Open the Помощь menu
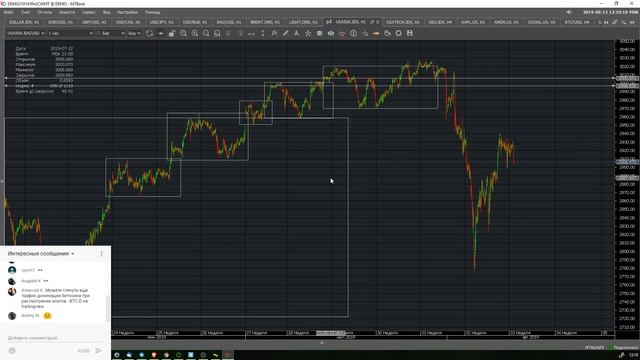This screenshot has width=640, height=360. 152,12
